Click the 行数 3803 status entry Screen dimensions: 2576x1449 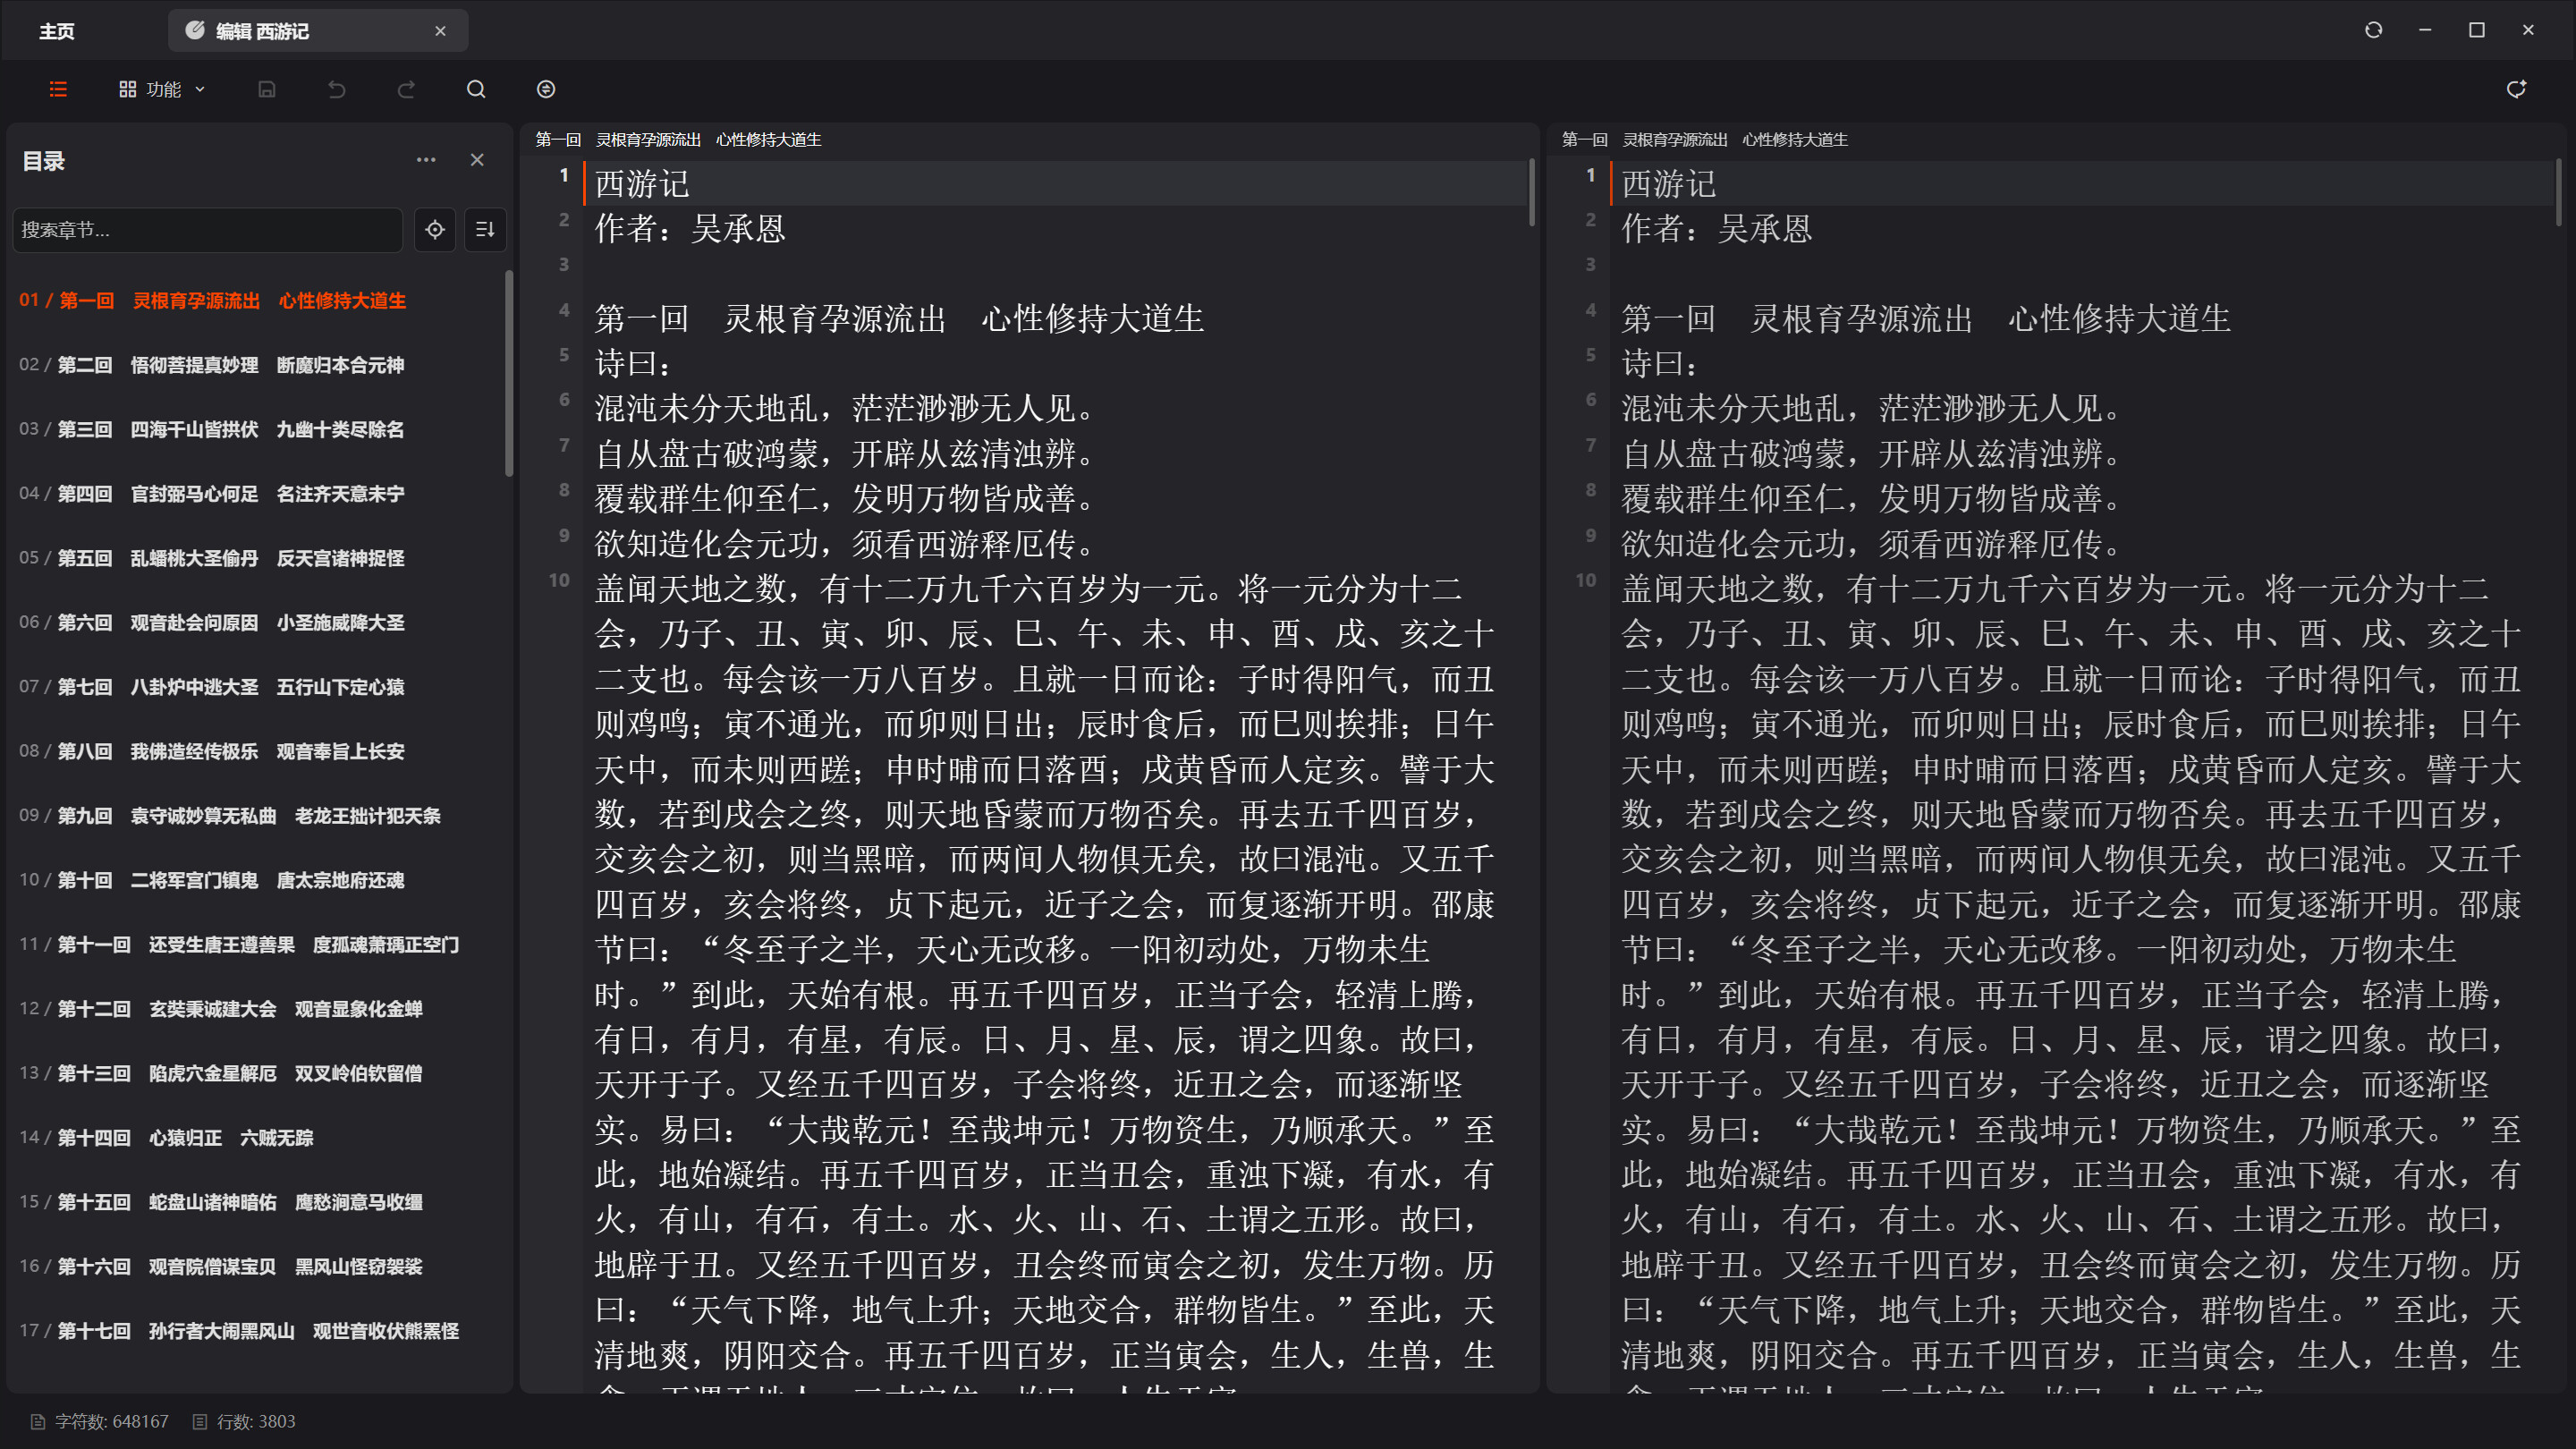tap(244, 1421)
